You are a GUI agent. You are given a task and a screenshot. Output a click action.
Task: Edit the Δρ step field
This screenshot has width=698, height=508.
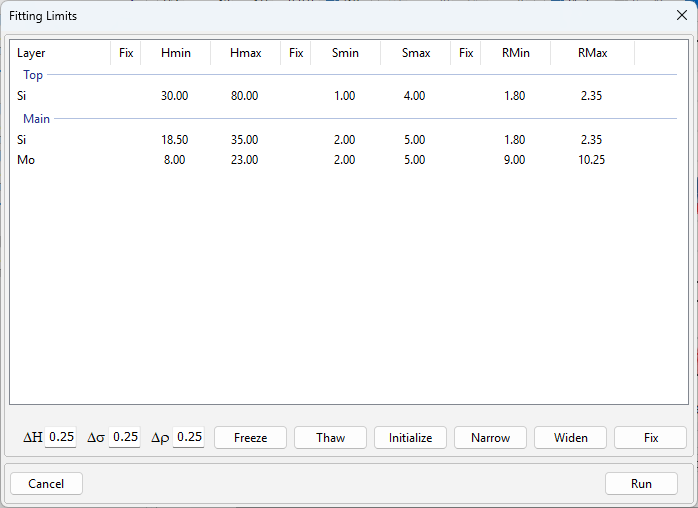pyautogui.click(x=189, y=437)
